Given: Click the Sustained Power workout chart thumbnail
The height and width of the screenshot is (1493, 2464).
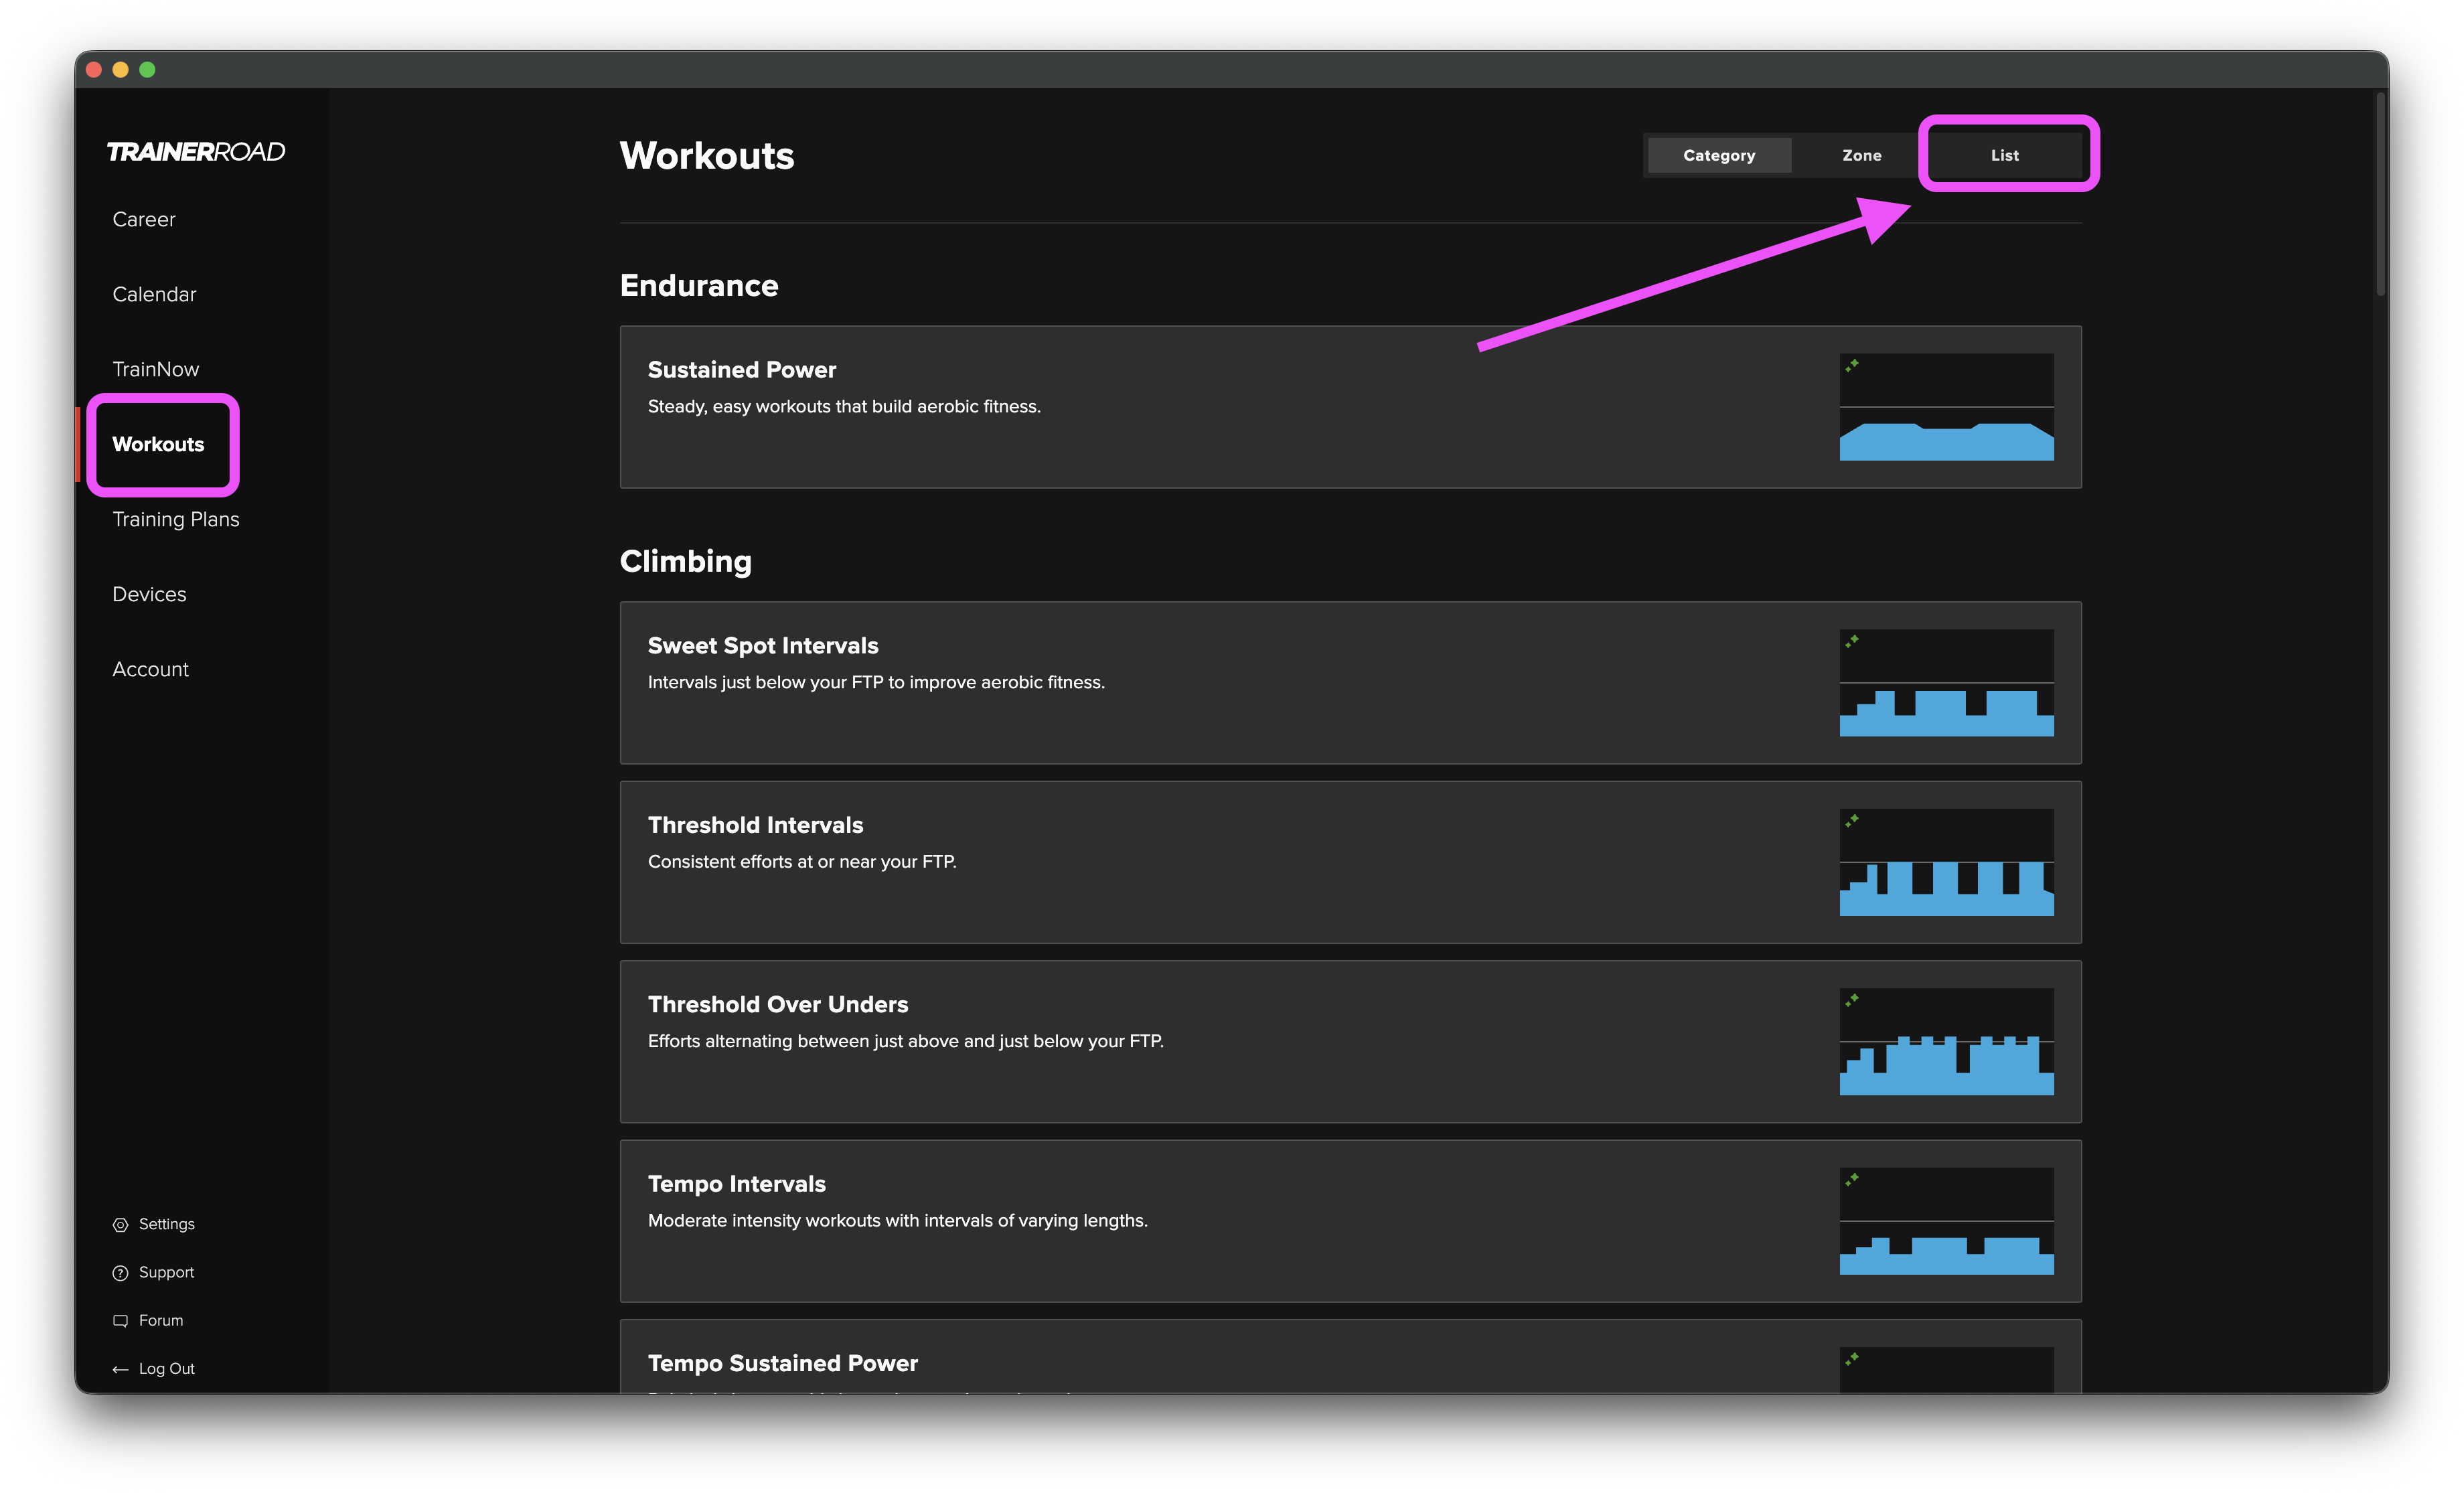Looking at the screenshot, I should (x=1946, y=407).
